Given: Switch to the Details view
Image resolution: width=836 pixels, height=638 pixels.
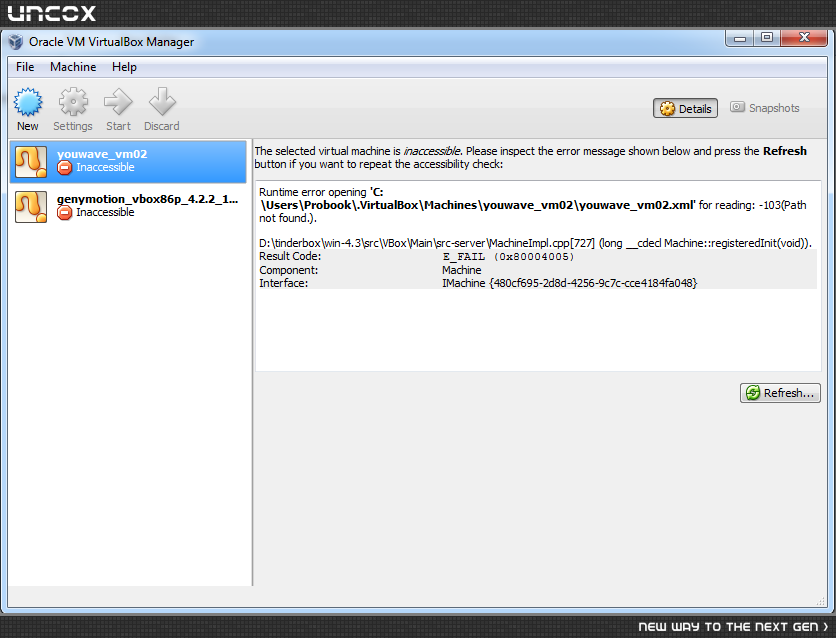Looking at the screenshot, I should coord(686,108).
